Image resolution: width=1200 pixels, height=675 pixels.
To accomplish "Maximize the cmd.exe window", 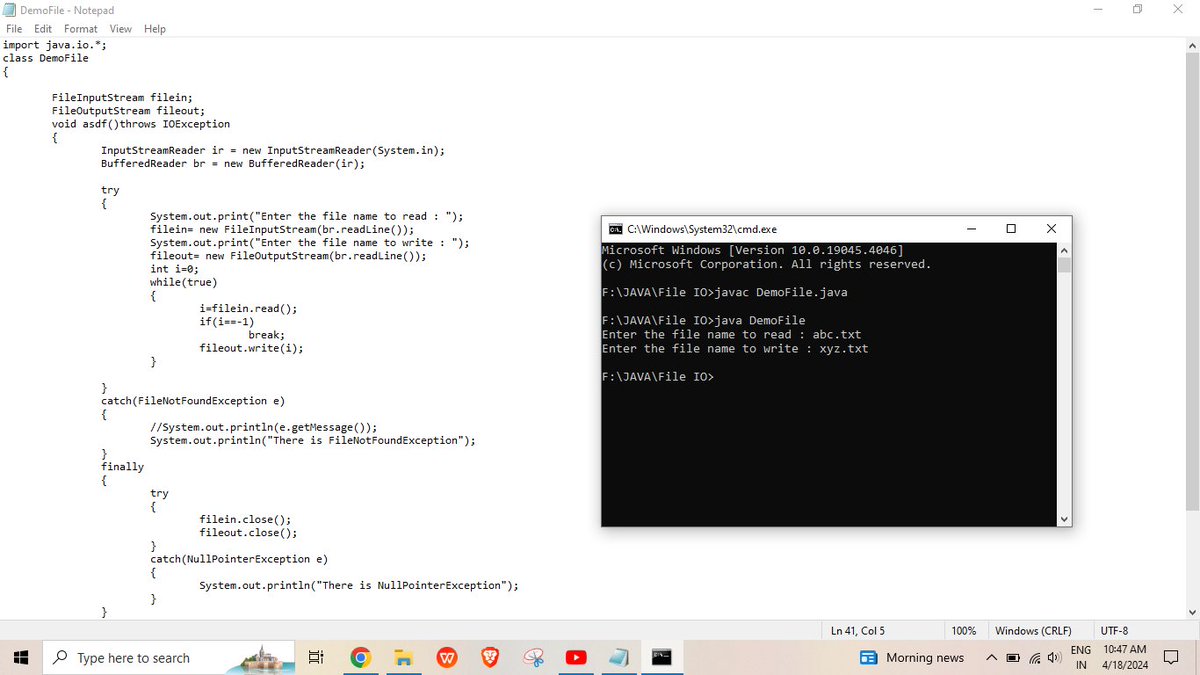I will (1011, 229).
